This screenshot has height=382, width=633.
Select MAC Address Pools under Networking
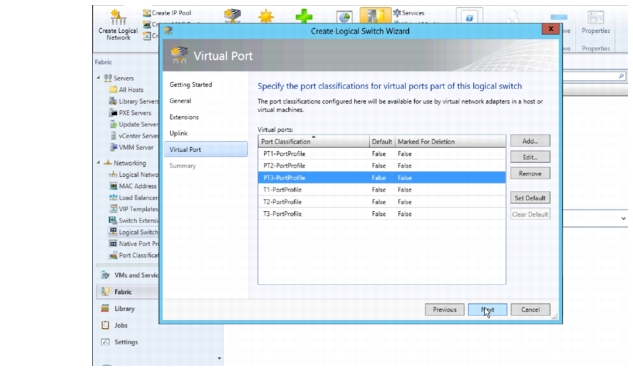pos(134,186)
